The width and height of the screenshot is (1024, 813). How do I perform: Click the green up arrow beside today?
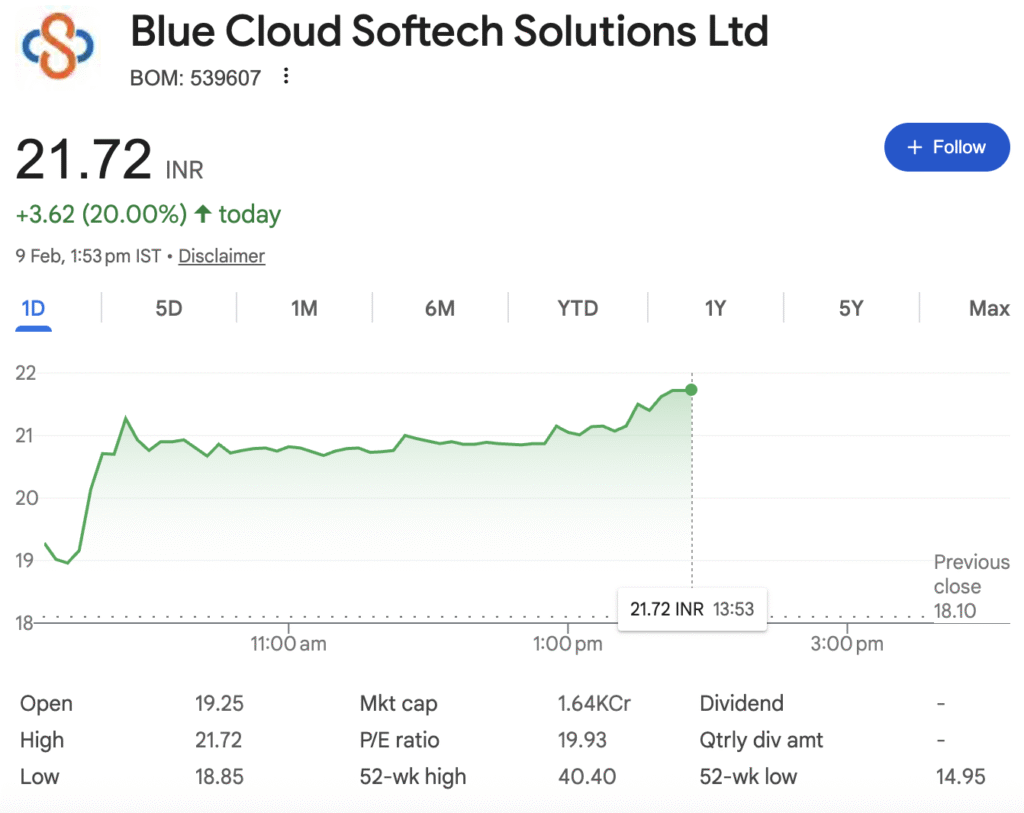(x=203, y=214)
